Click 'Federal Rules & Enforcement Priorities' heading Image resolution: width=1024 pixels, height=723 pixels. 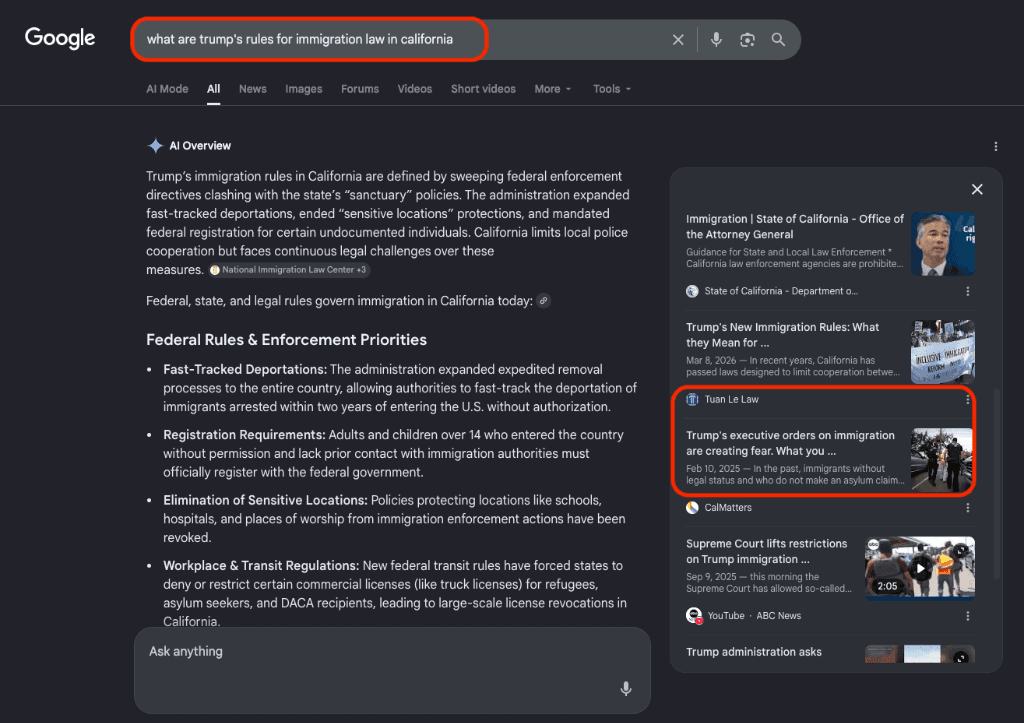point(287,340)
